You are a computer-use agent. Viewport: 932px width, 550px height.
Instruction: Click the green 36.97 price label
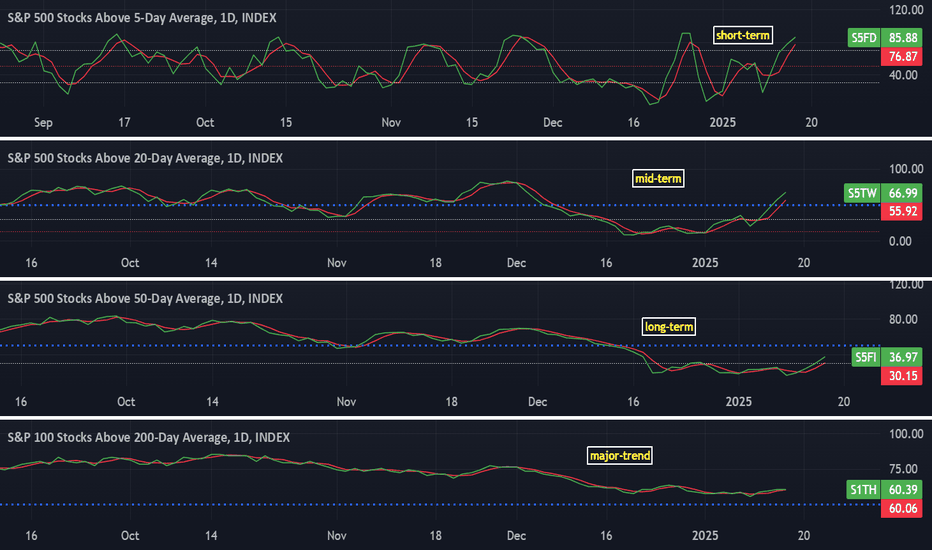click(x=902, y=357)
